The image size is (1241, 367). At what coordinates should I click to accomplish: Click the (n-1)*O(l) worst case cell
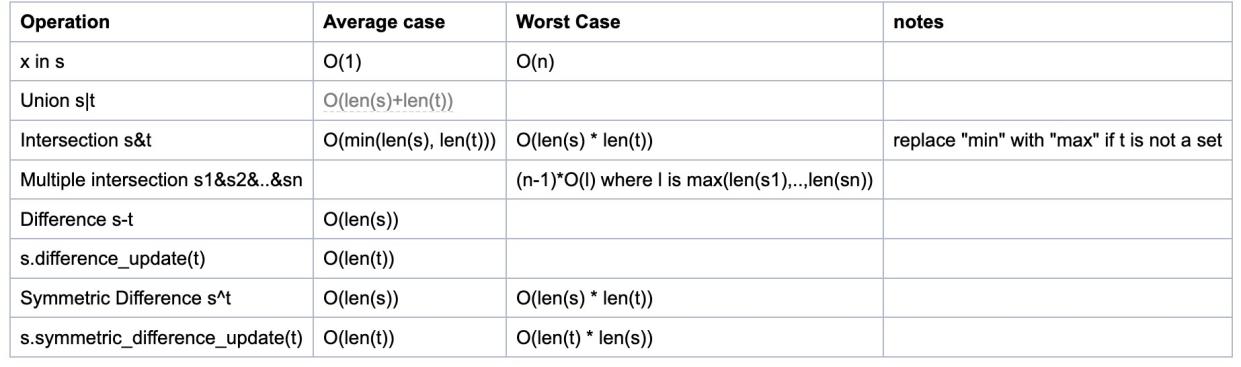[x=694, y=183]
